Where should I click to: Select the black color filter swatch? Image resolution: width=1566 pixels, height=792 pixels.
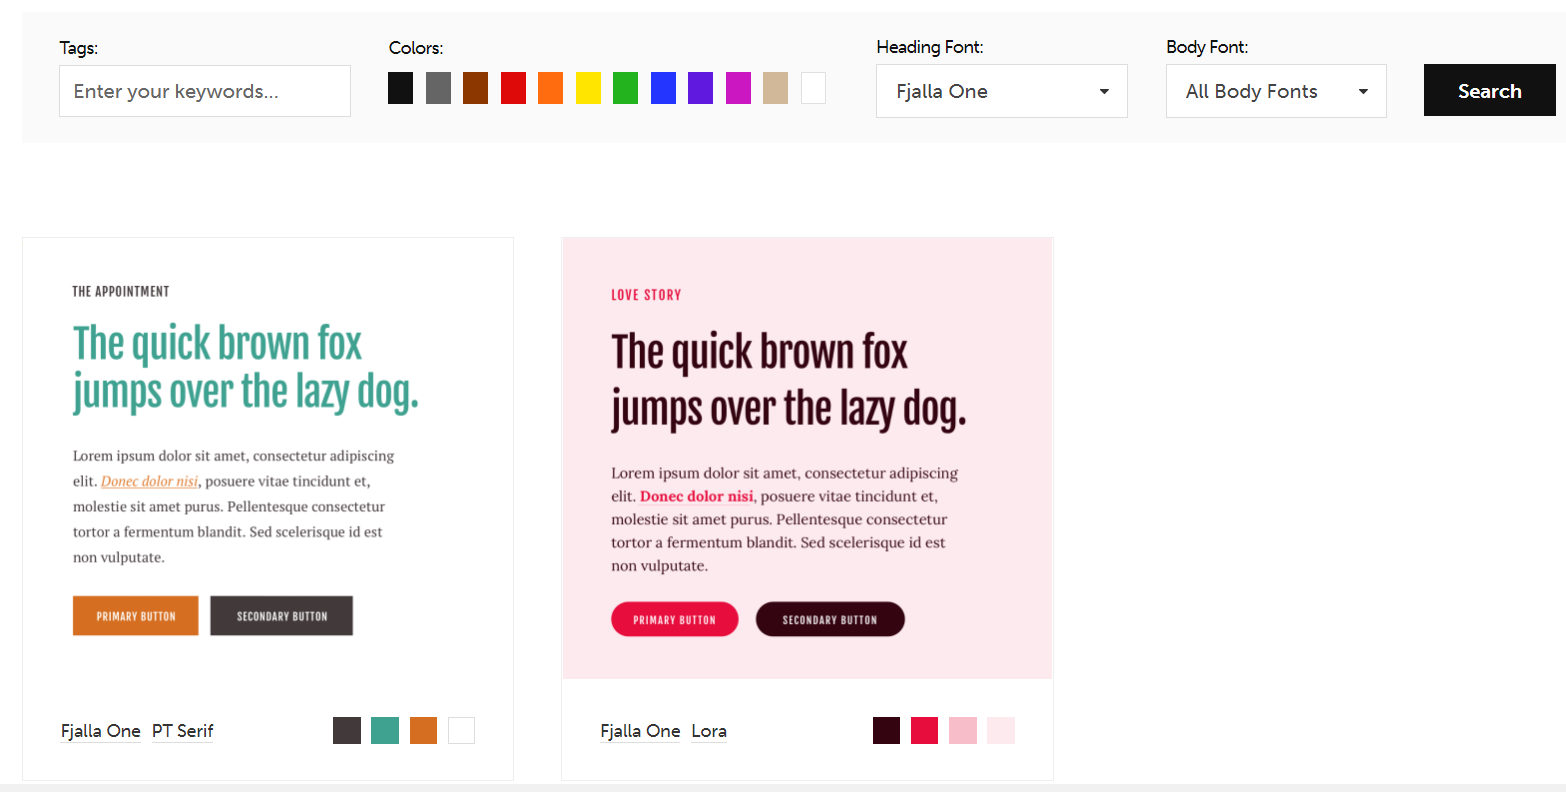[x=400, y=88]
